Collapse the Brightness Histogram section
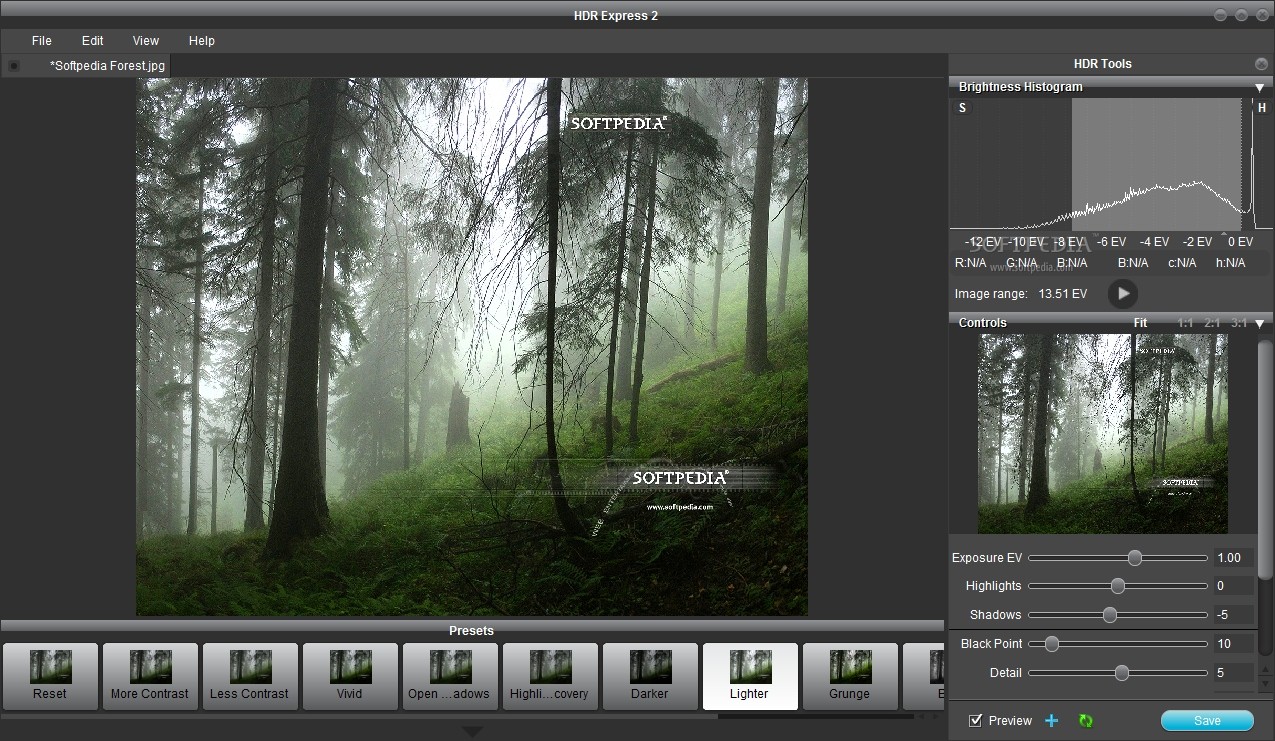Image resolution: width=1275 pixels, height=741 pixels. pyautogui.click(x=1260, y=88)
